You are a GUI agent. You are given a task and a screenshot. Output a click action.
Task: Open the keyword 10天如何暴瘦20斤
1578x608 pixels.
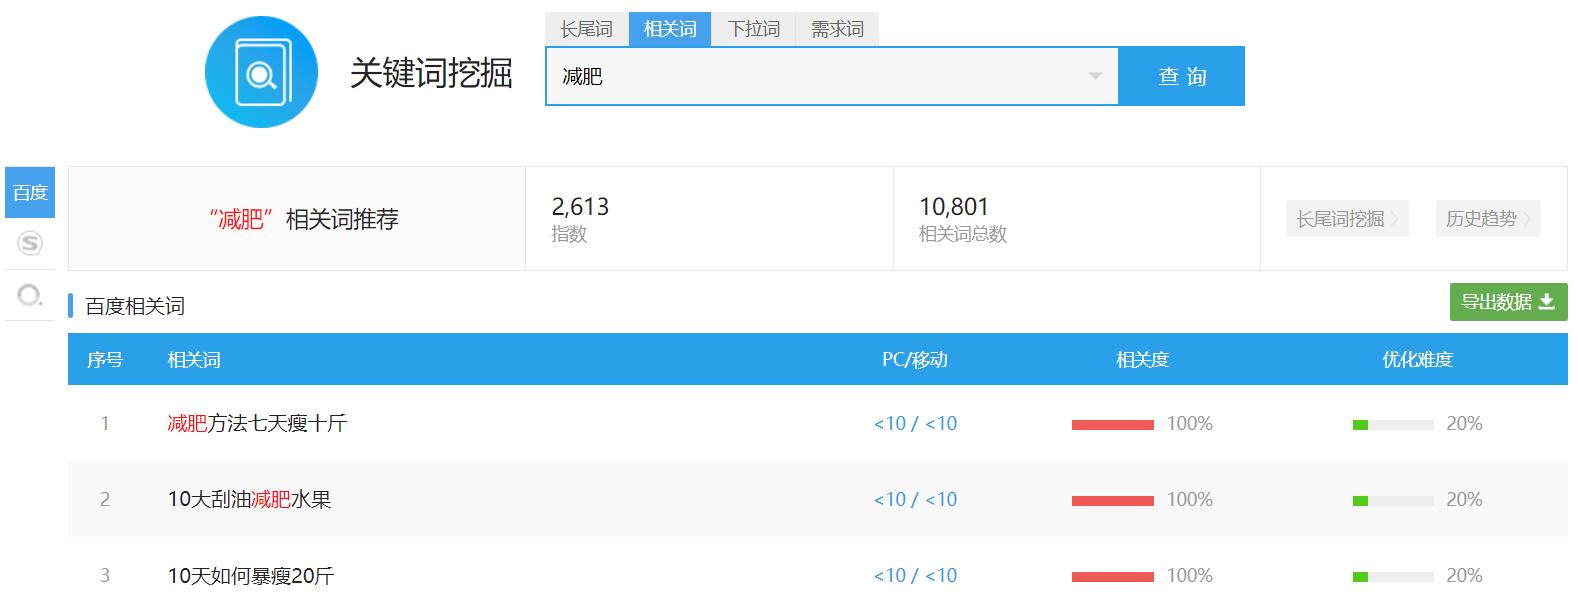tap(251, 575)
